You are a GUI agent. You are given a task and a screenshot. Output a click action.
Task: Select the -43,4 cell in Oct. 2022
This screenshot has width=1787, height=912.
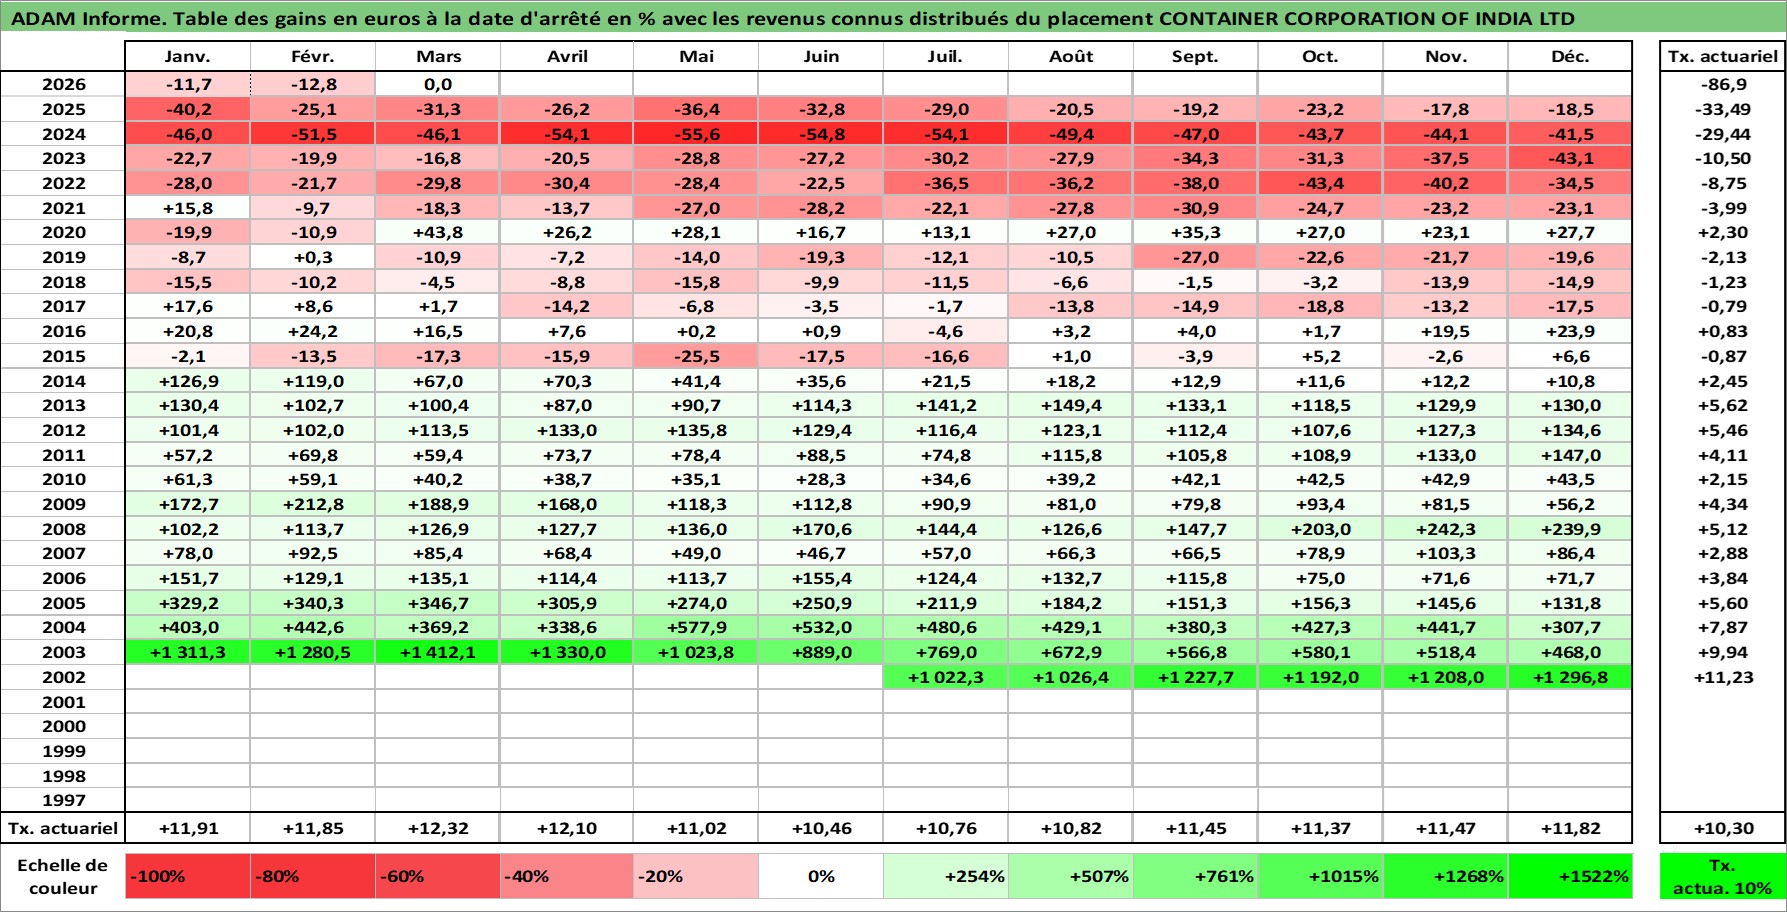(1321, 183)
